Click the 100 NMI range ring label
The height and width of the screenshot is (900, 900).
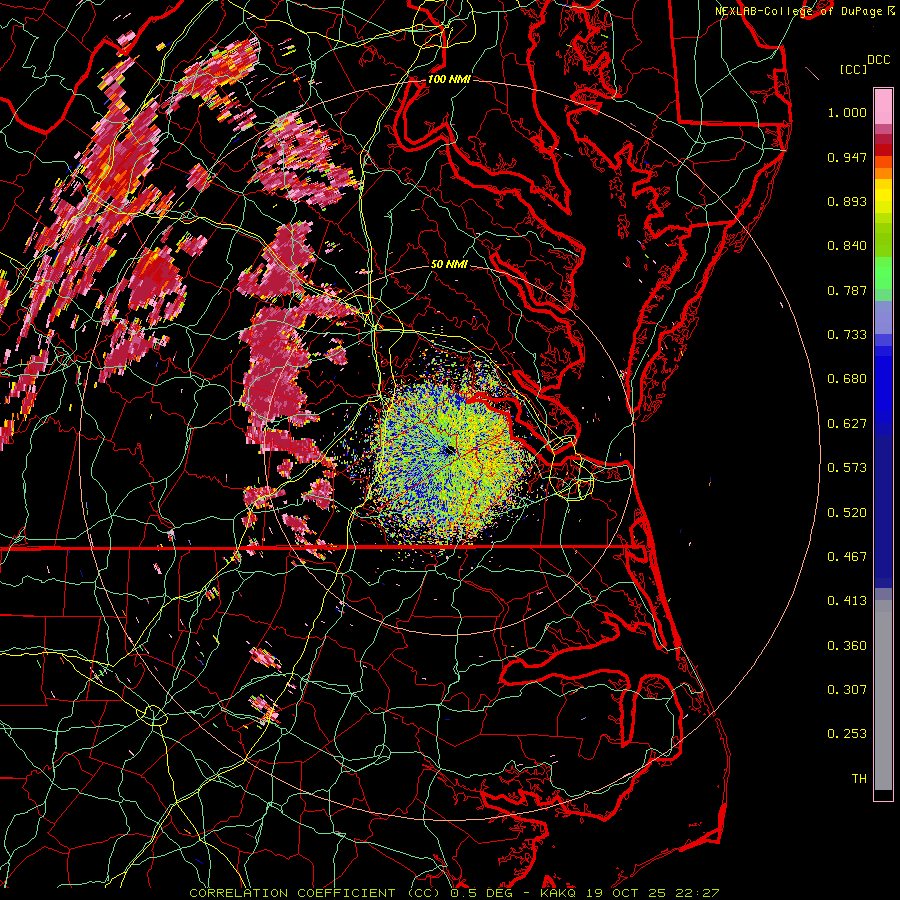click(x=449, y=79)
